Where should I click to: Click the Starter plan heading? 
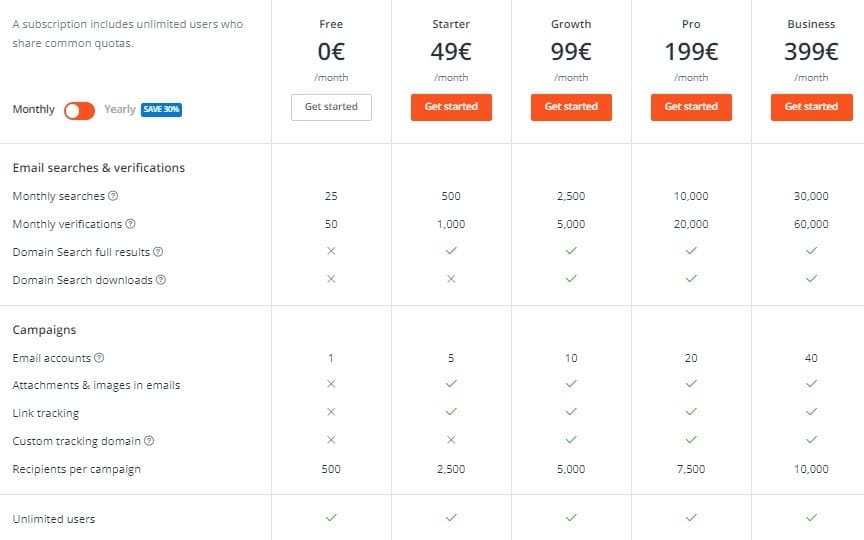click(451, 24)
